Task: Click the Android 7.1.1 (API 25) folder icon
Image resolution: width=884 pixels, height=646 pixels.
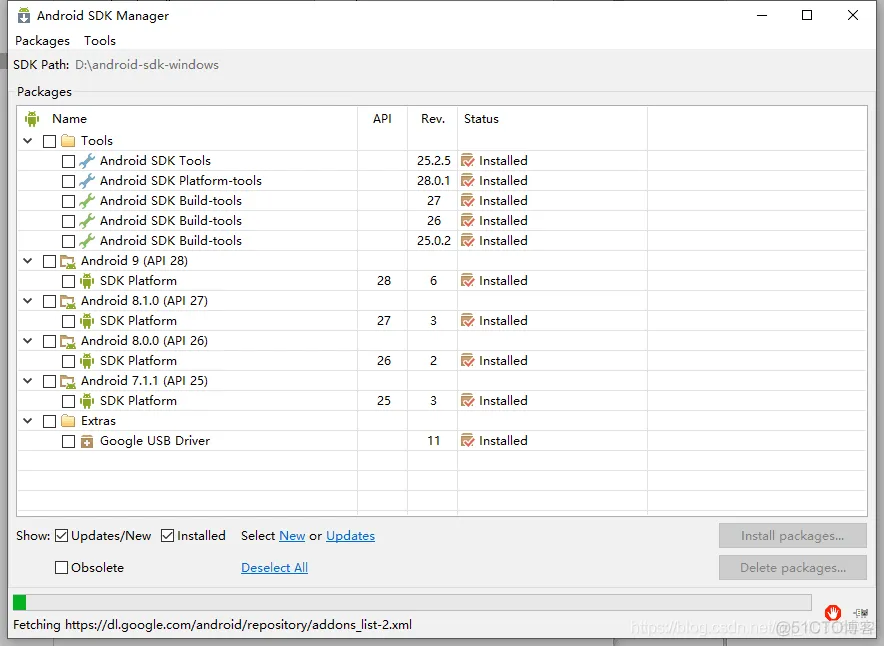Action: point(68,381)
